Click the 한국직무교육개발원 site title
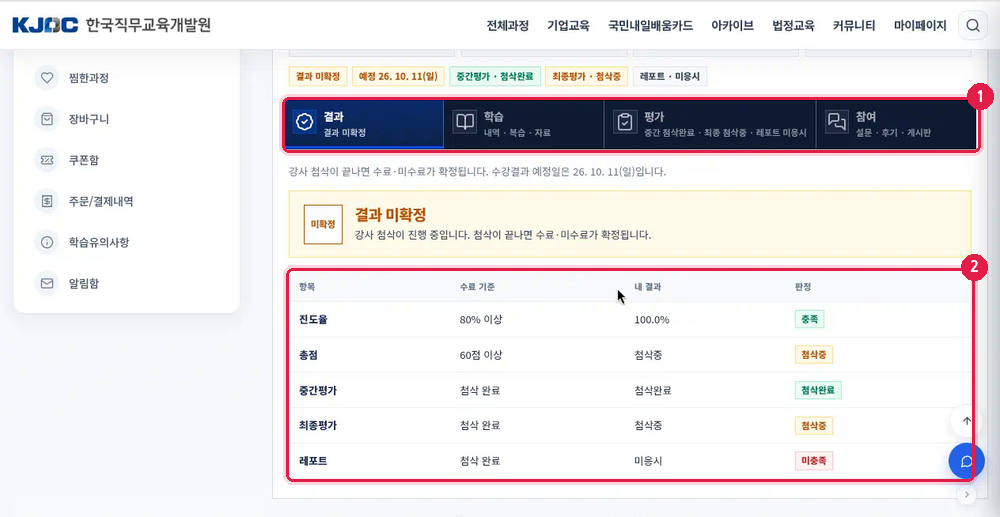 pos(148,25)
